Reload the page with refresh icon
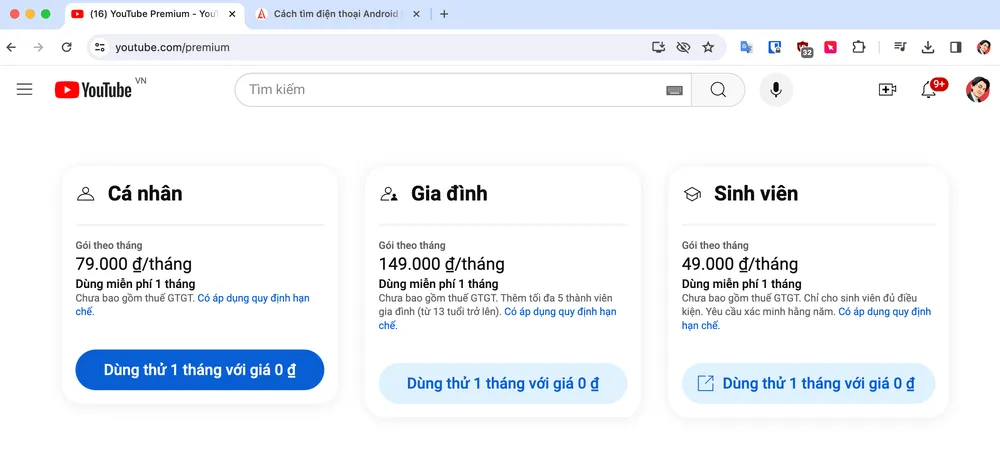The height and width of the screenshot is (473, 1000). point(66,47)
